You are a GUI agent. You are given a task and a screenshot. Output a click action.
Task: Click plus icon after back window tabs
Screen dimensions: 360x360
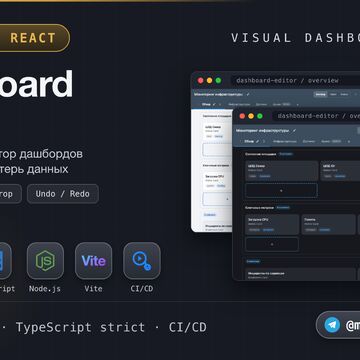point(297,104)
